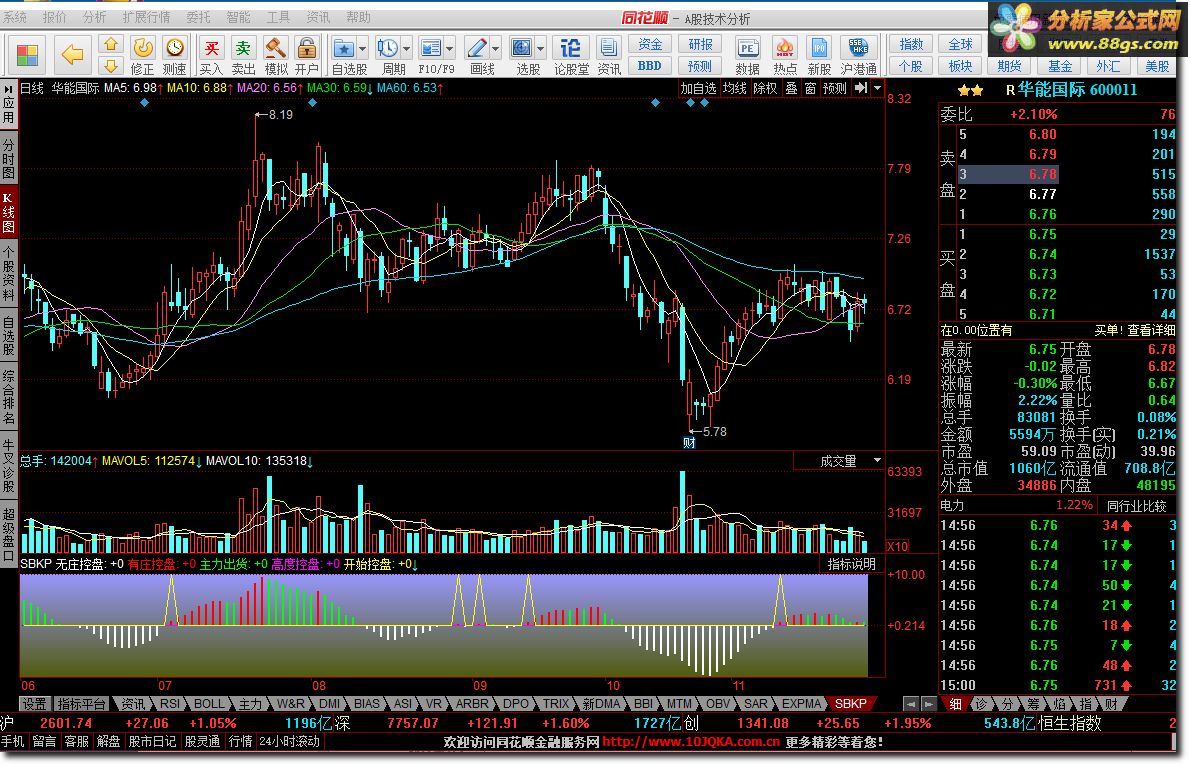
Task: Open the 系统 menu
Action: click(14, 17)
